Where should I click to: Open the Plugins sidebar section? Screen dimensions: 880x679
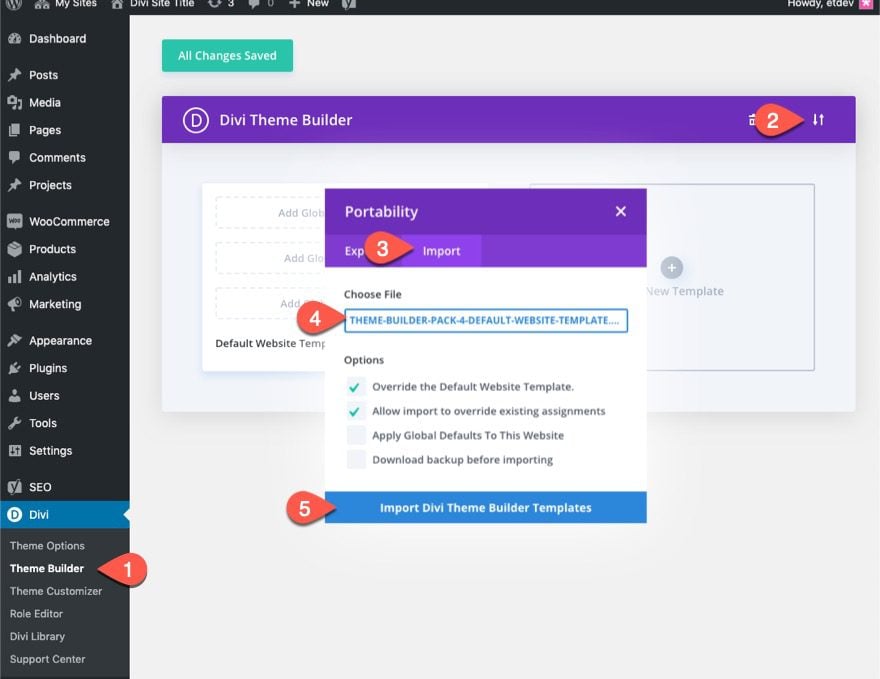48,368
